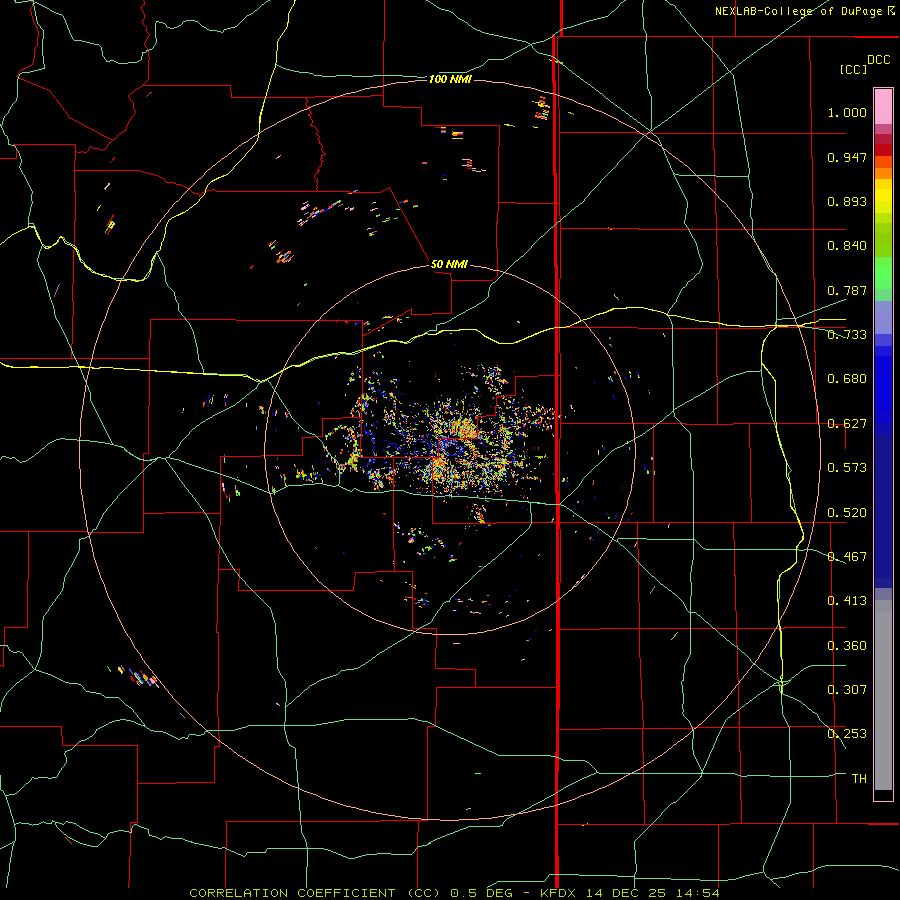The height and width of the screenshot is (900, 900).
Task: Click the 100 NMI range ring label
Action: [450, 79]
